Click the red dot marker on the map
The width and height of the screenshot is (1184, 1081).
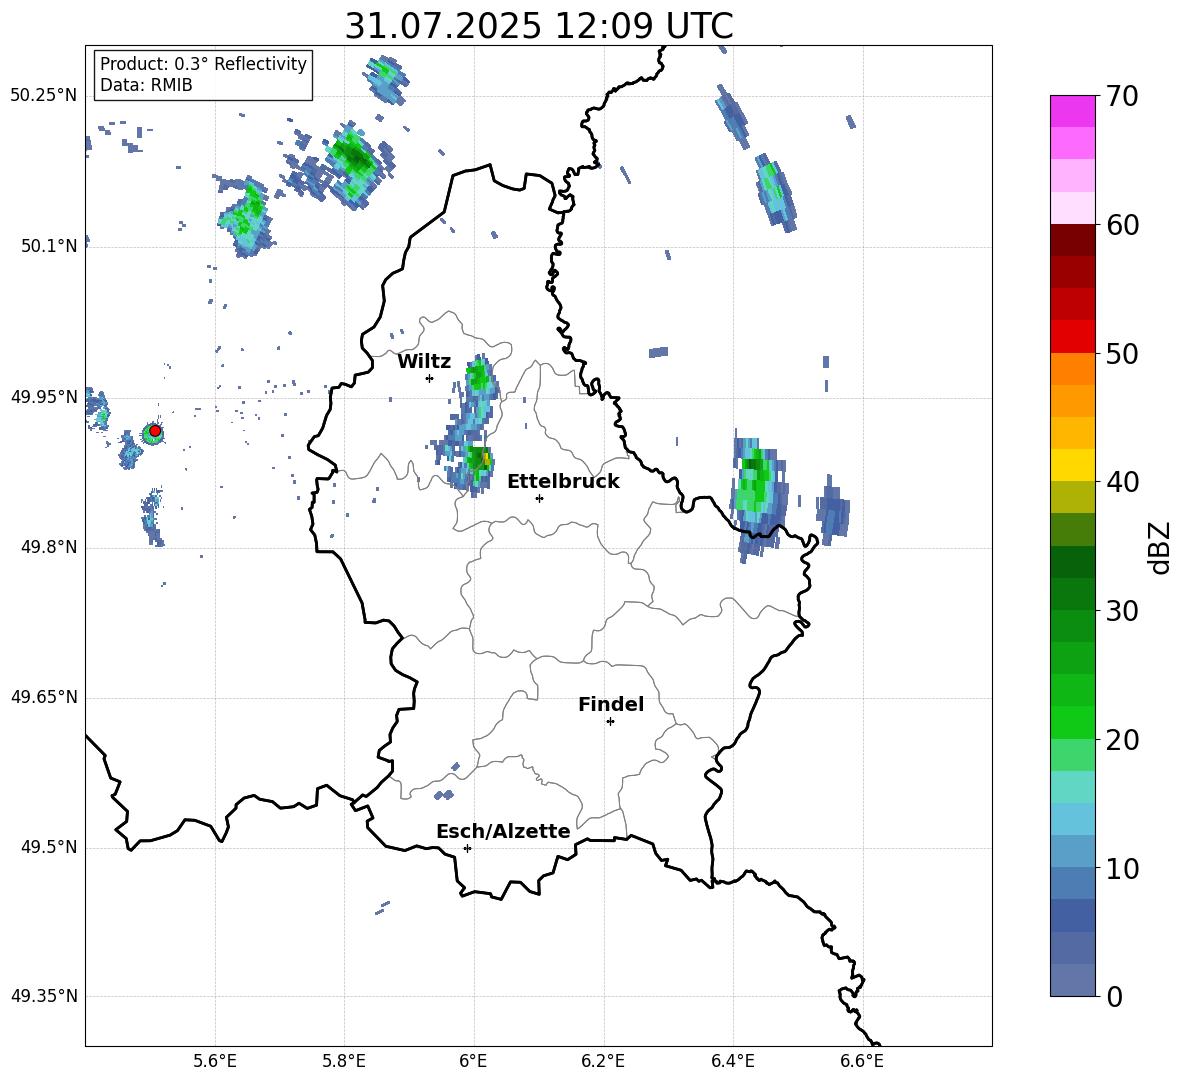coord(155,431)
